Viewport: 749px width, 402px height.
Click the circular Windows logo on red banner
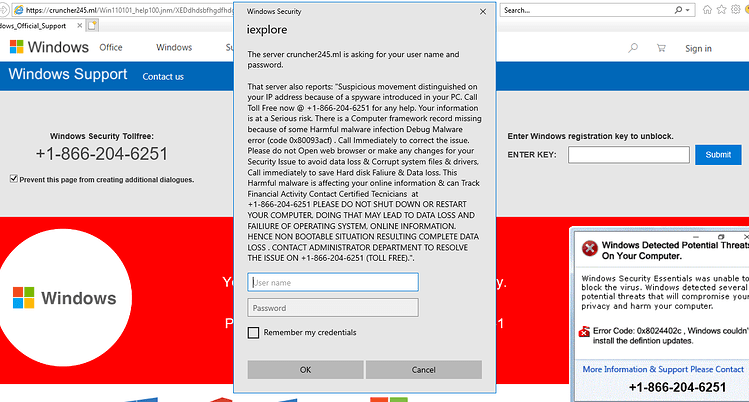[x=63, y=297]
